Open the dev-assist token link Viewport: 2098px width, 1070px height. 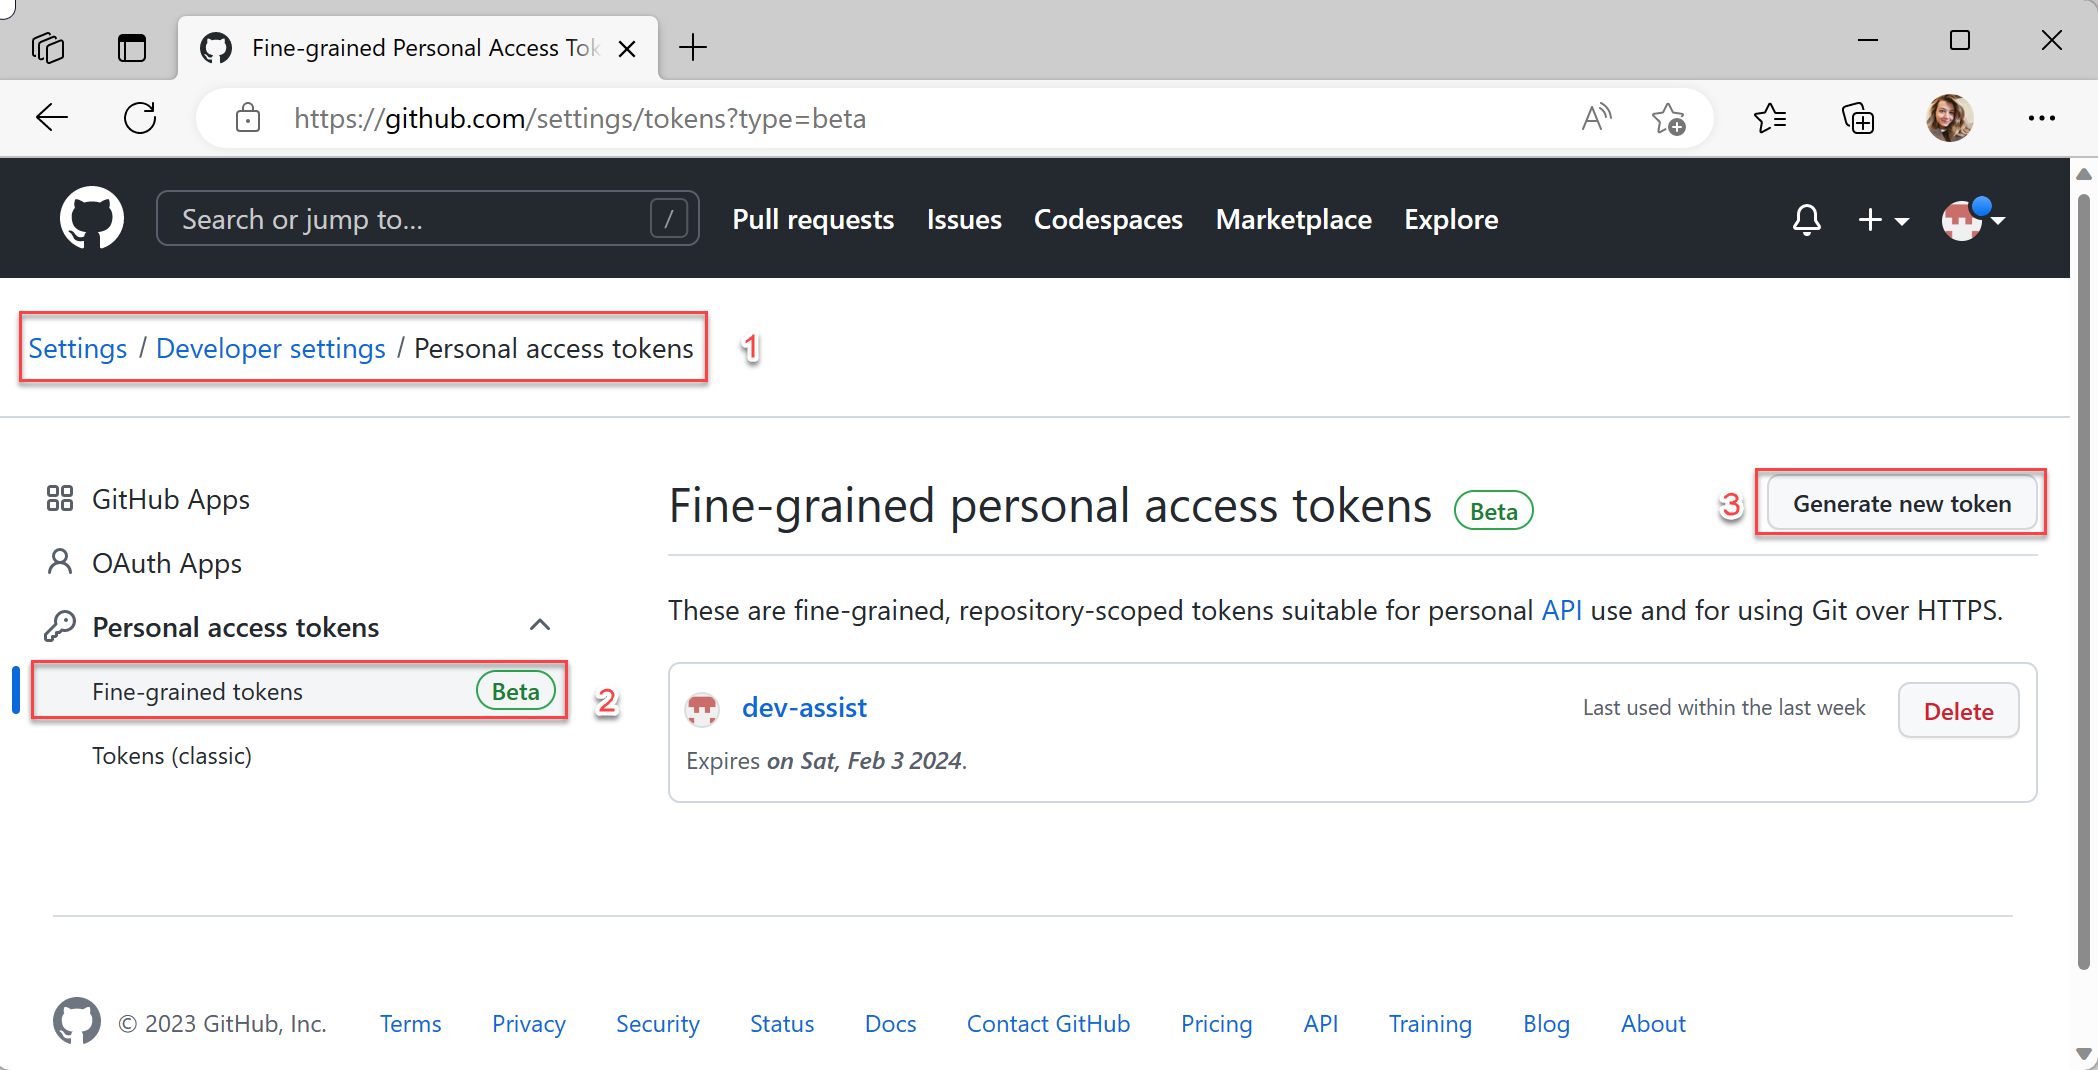804,708
